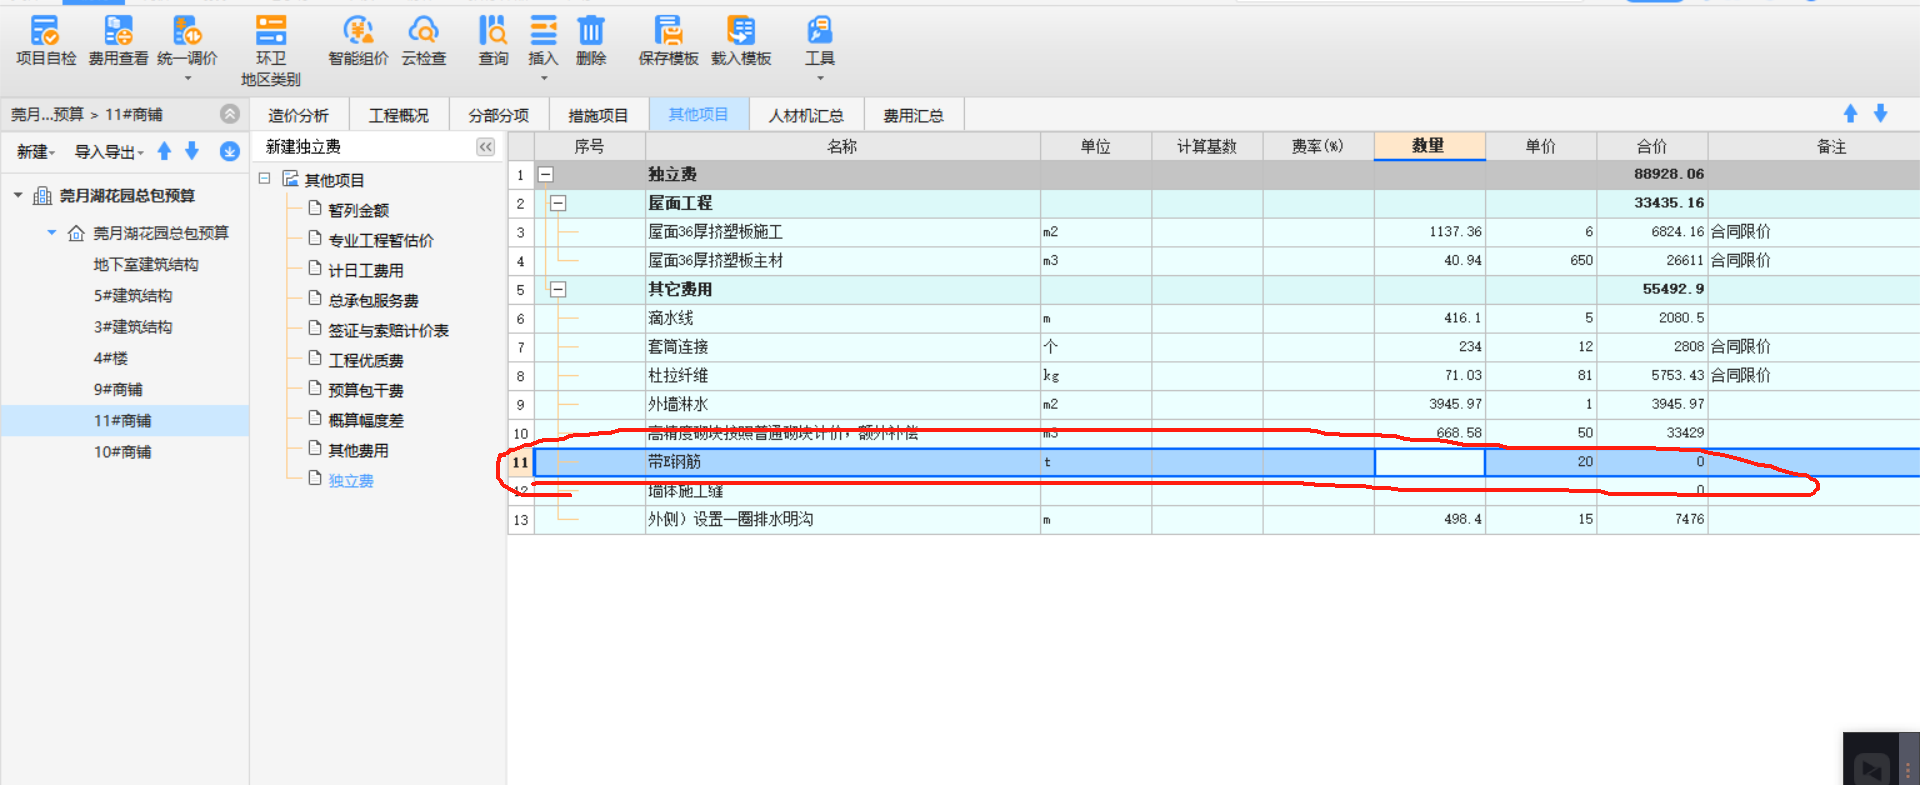This screenshot has width=1920, height=785.
Task: Select 5#建筑结构 in project tree
Action: tap(133, 296)
